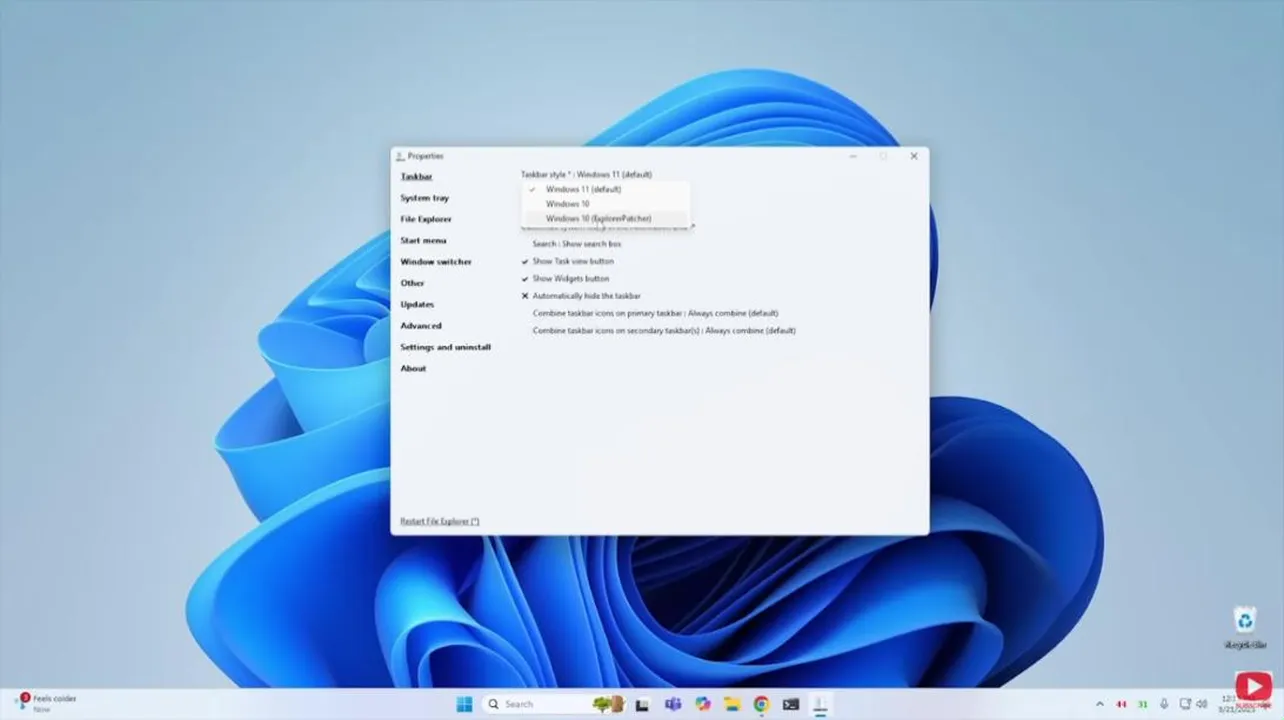The height and width of the screenshot is (720, 1284).
Task: Toggle Show Task view button option
Action: (568, 261)
